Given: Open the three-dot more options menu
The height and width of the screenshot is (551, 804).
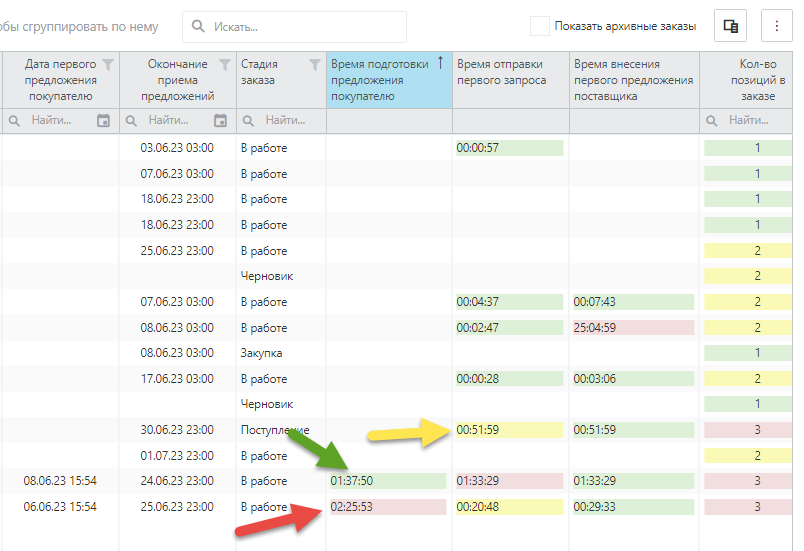Looking at the screenshot, I should [777, 27].
